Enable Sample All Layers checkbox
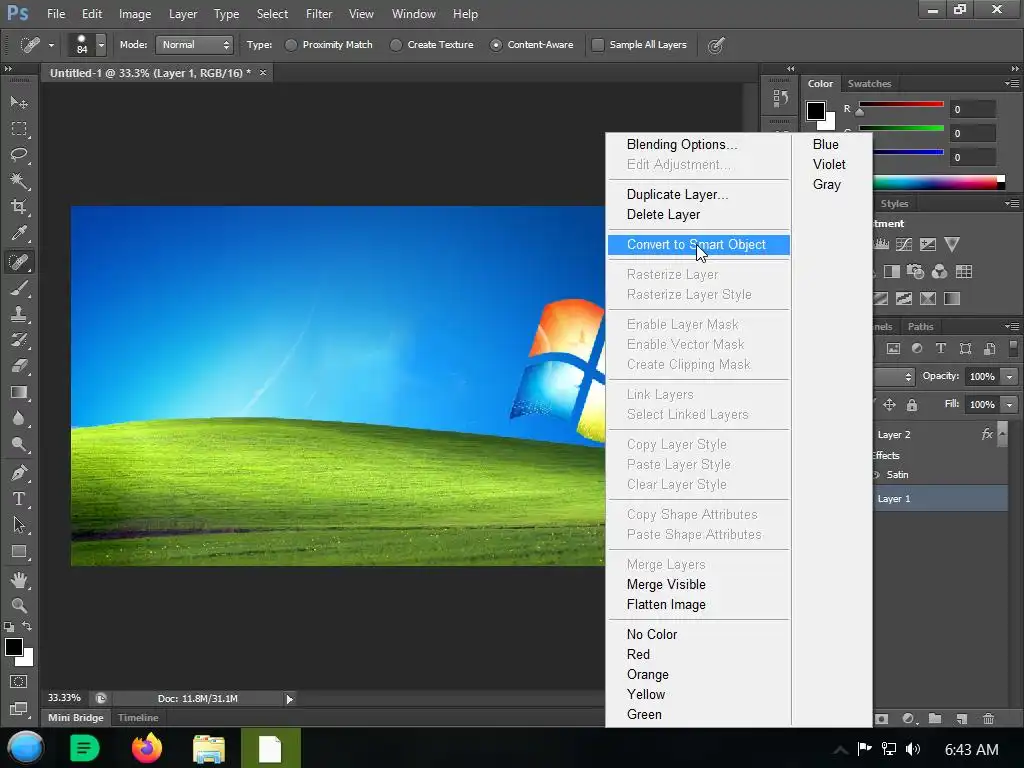 (598, 45)
